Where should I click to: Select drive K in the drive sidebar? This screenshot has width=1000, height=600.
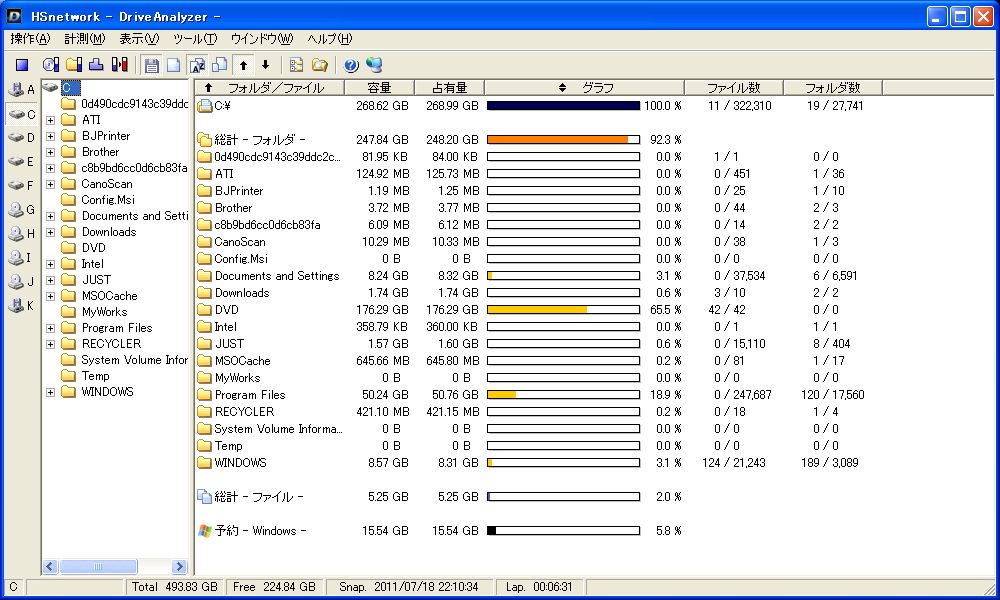(x=21, y=305)
